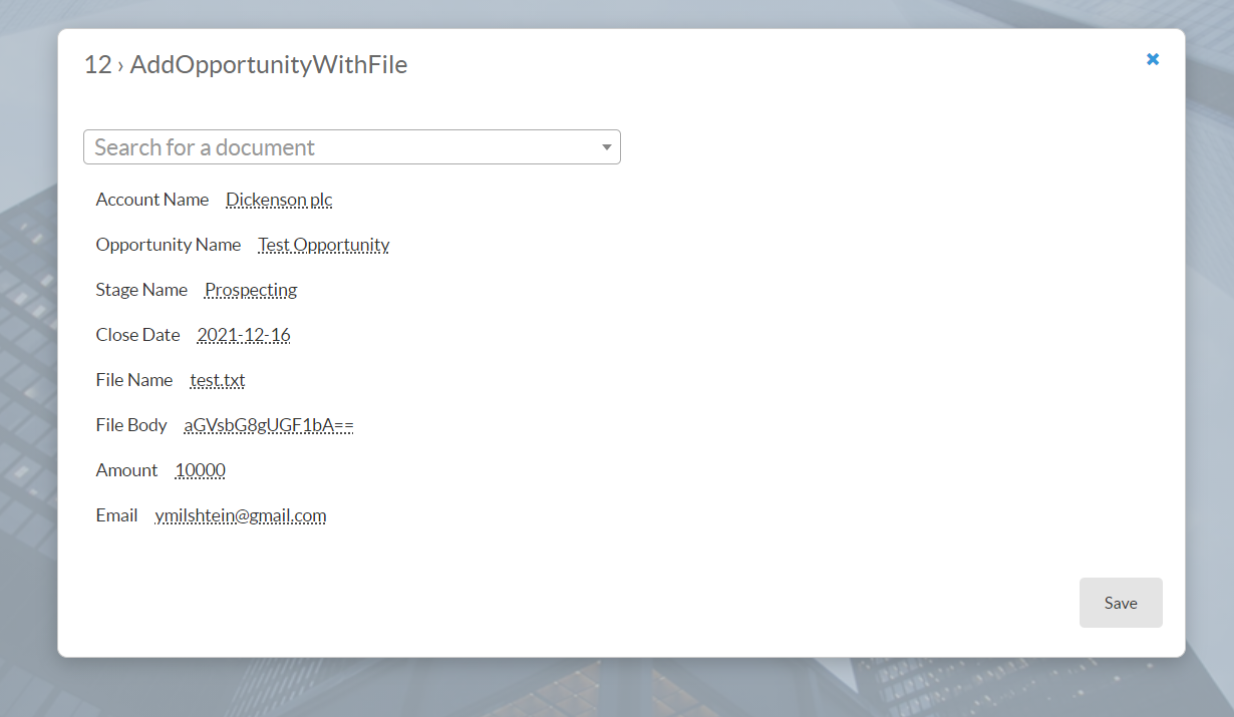This screenshot has height=717, width=1234.
Task: Edit the Test Opportunity value
Action: coord(323,245)
